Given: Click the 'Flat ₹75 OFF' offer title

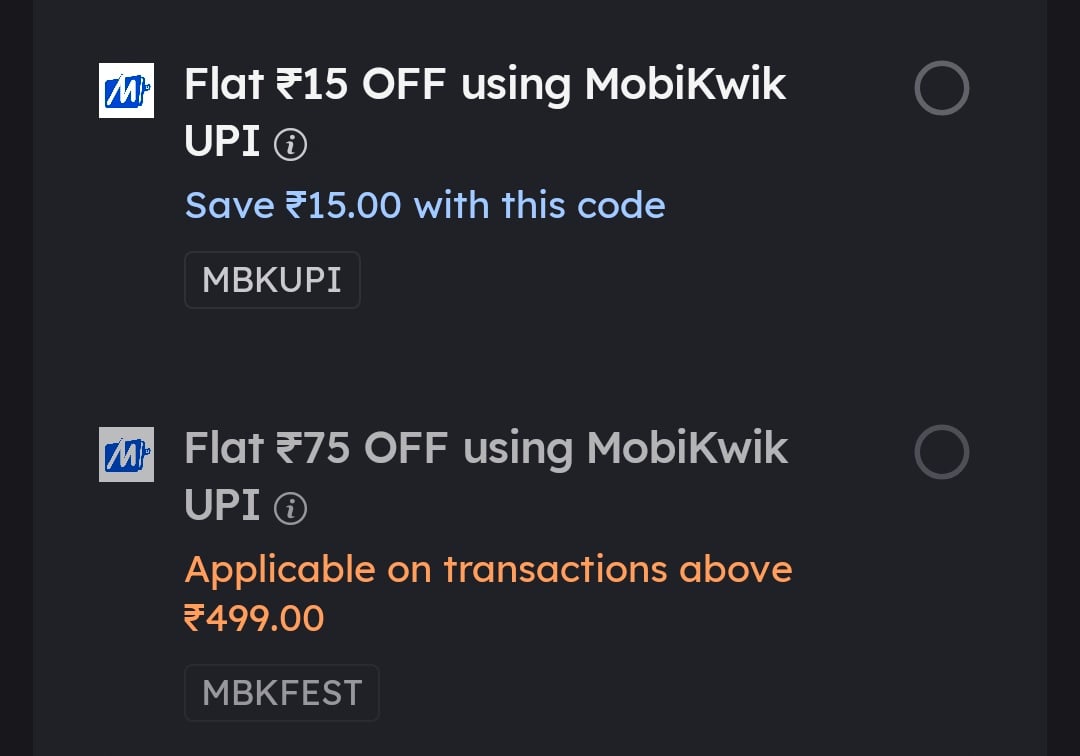Looking at the screenshot, I should pyautogui.click(x=316, y=448).
